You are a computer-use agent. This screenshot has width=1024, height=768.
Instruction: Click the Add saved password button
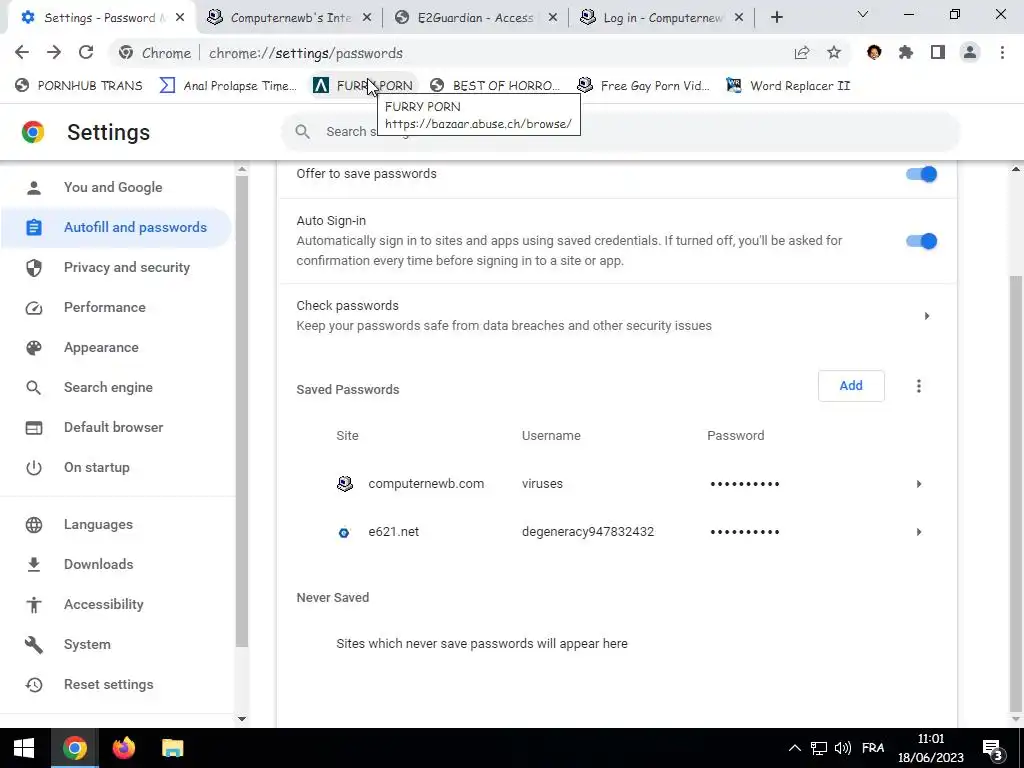click(x=851, y=386)
